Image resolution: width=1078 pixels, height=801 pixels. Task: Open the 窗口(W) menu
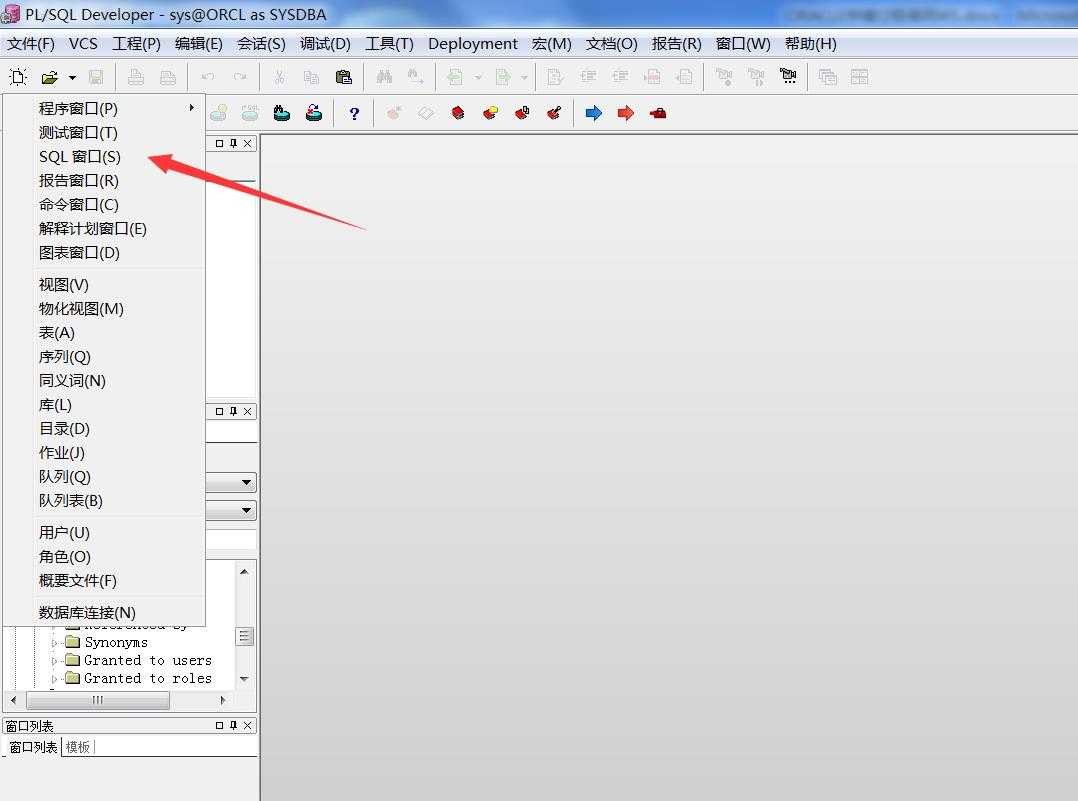(743, 44)
